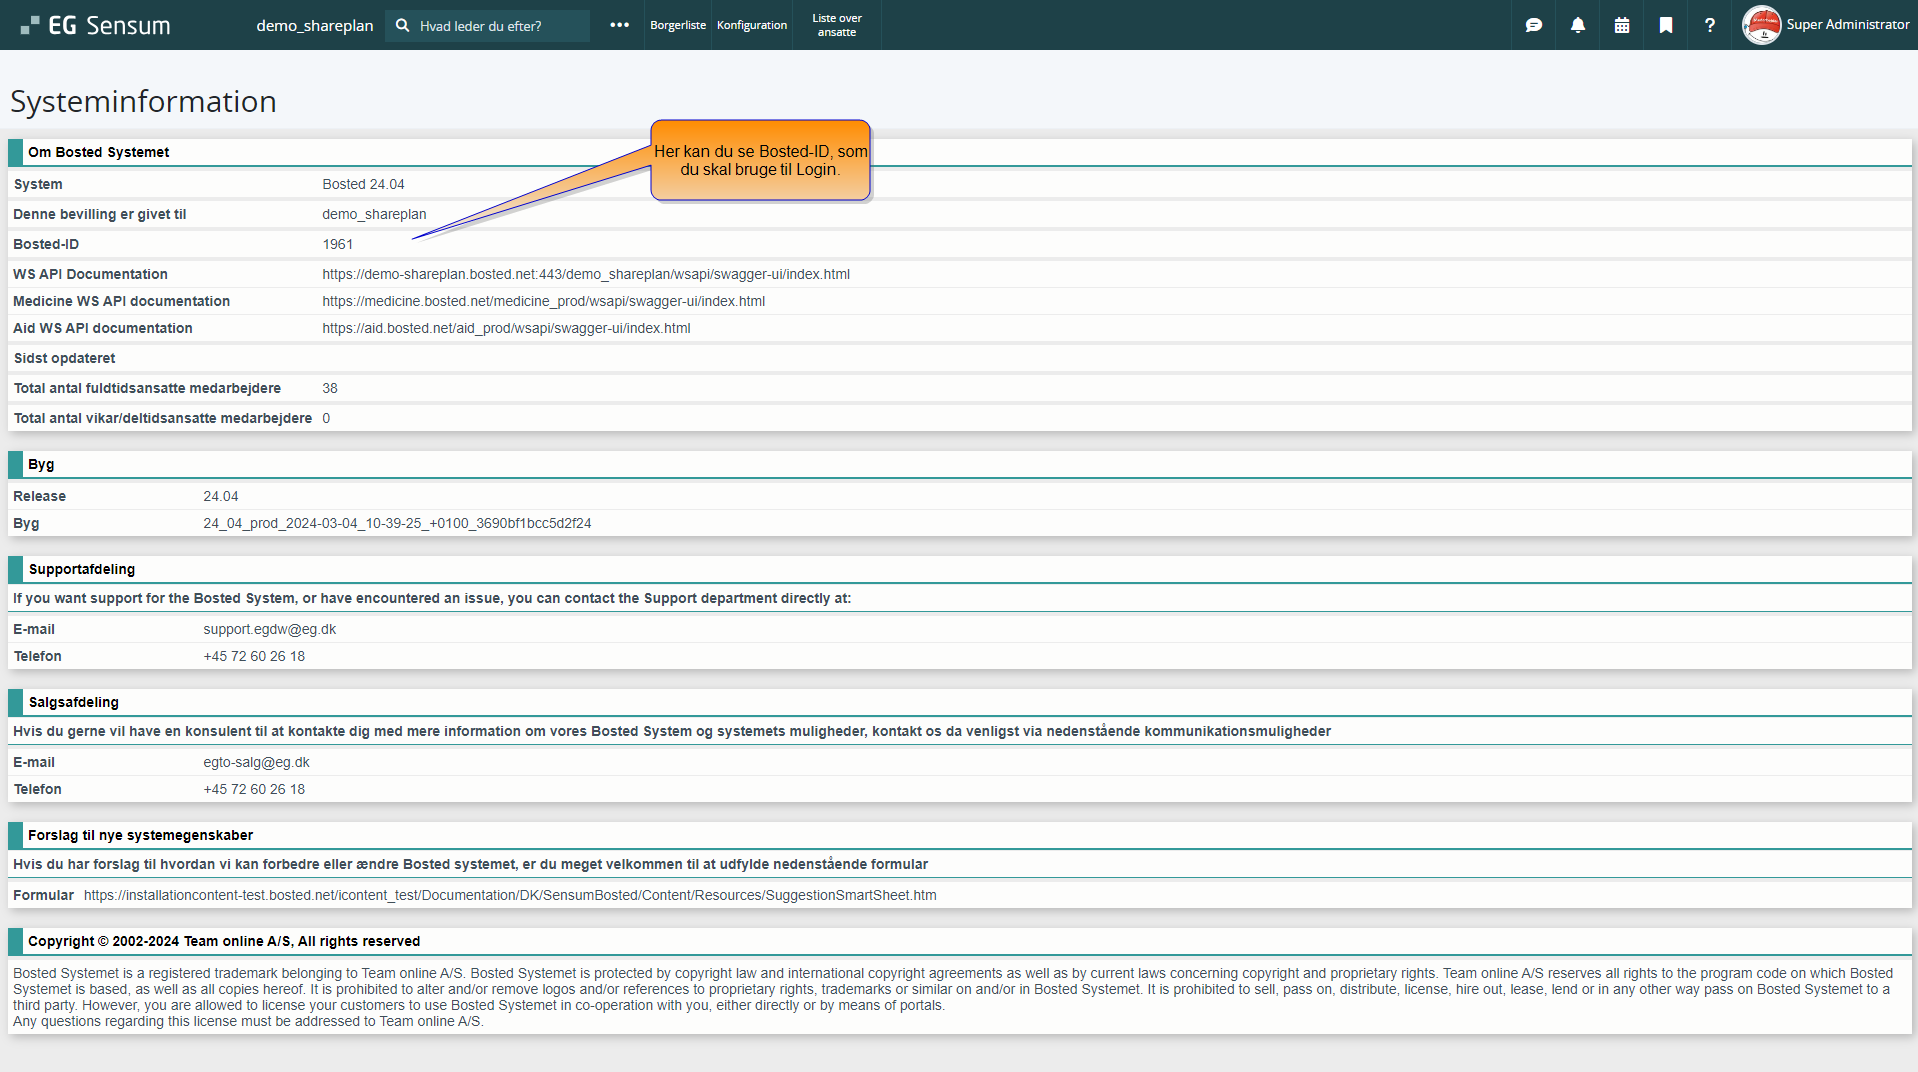Click the support.egdw@eg.dk email
The width and height of the screenshot is (1918, 1072).
click(x=269, y=629)
